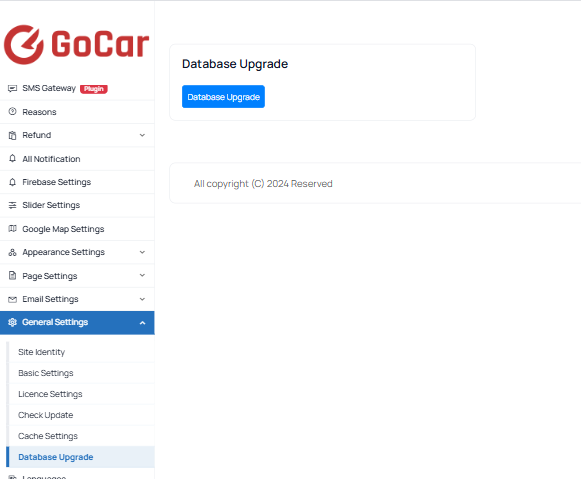
Task: Click the Page Settings document icon
Action: 12,276
